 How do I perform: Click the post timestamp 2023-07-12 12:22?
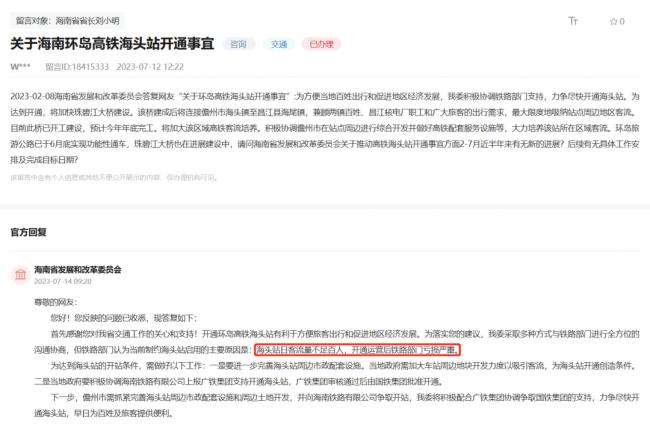click(x=150, y=67)
